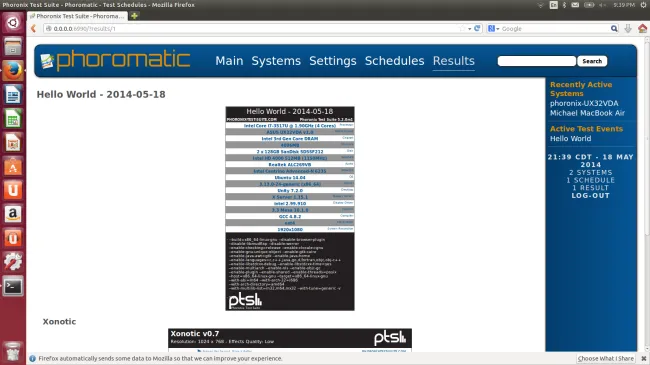Image resolution: width=650 pixels, height=365 pixels.
Task: Open the Schedules menu item
Action: [394, 61]
